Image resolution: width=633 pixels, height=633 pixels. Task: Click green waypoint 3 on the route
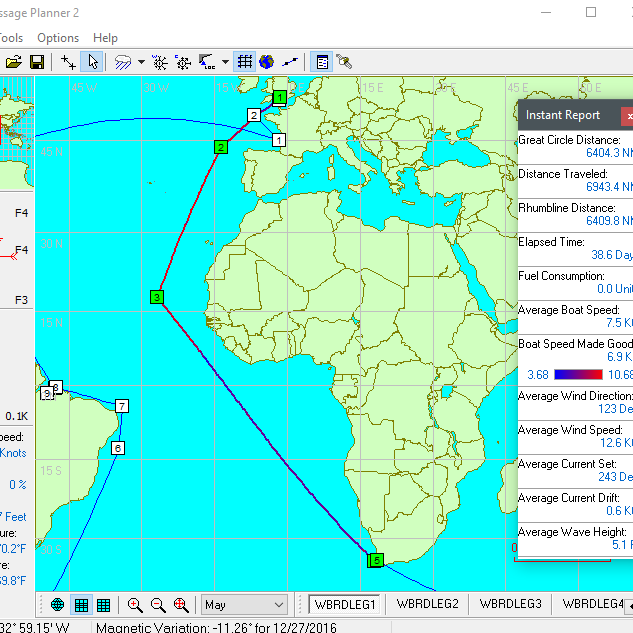157,297
